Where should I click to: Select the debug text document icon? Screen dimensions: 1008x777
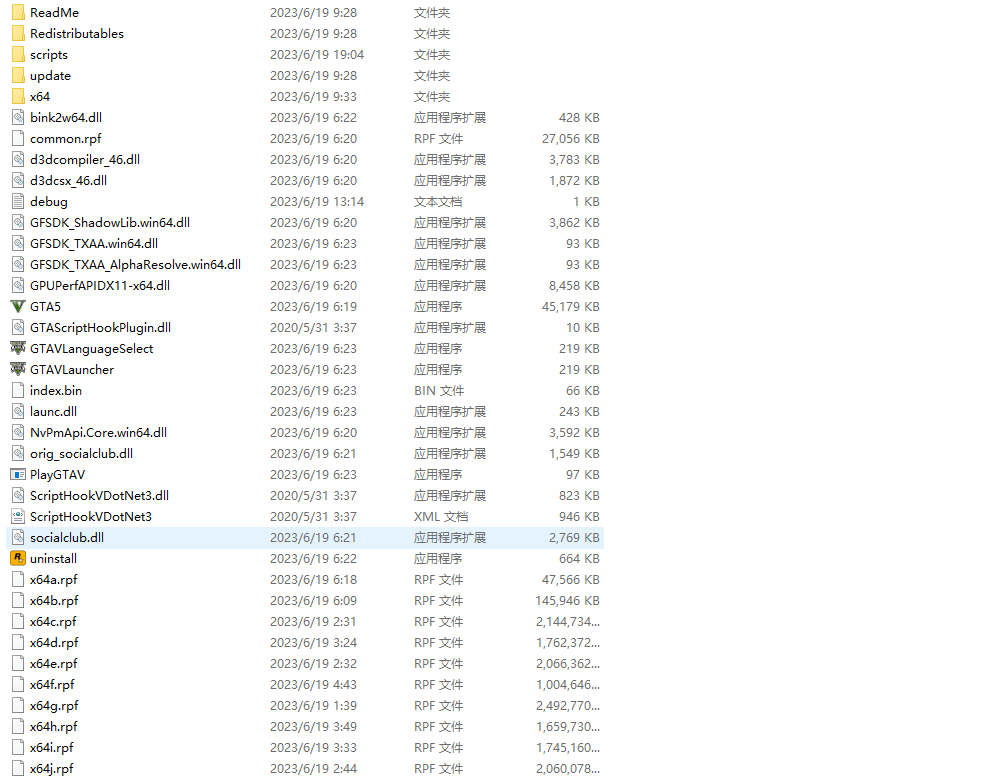click(18, 201)
